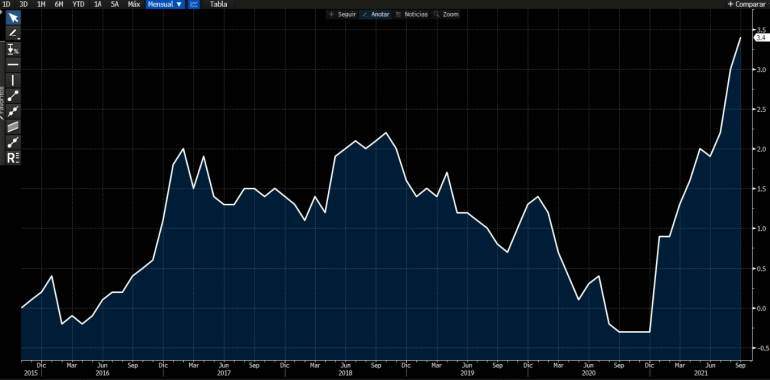
Task: Select the trend line tool
Action: (13, 96)
